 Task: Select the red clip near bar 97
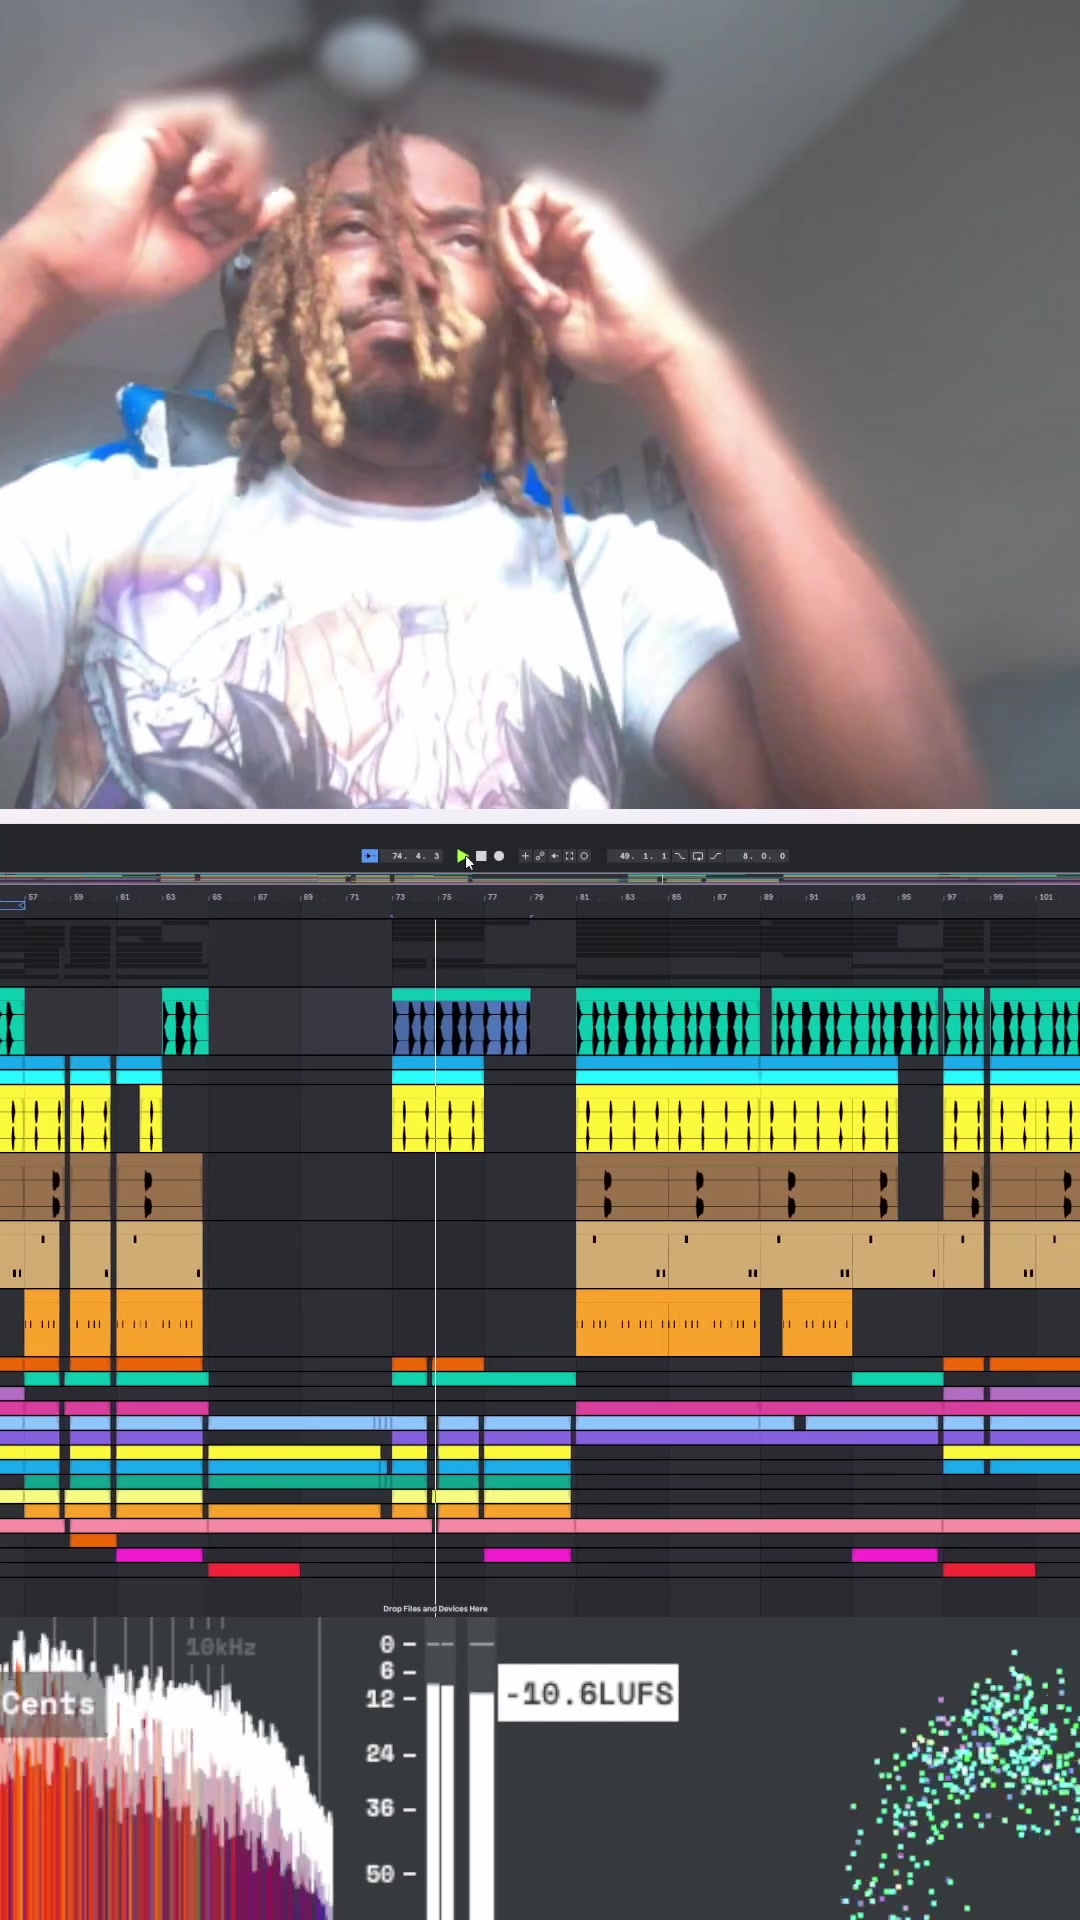pos(989,1570)
